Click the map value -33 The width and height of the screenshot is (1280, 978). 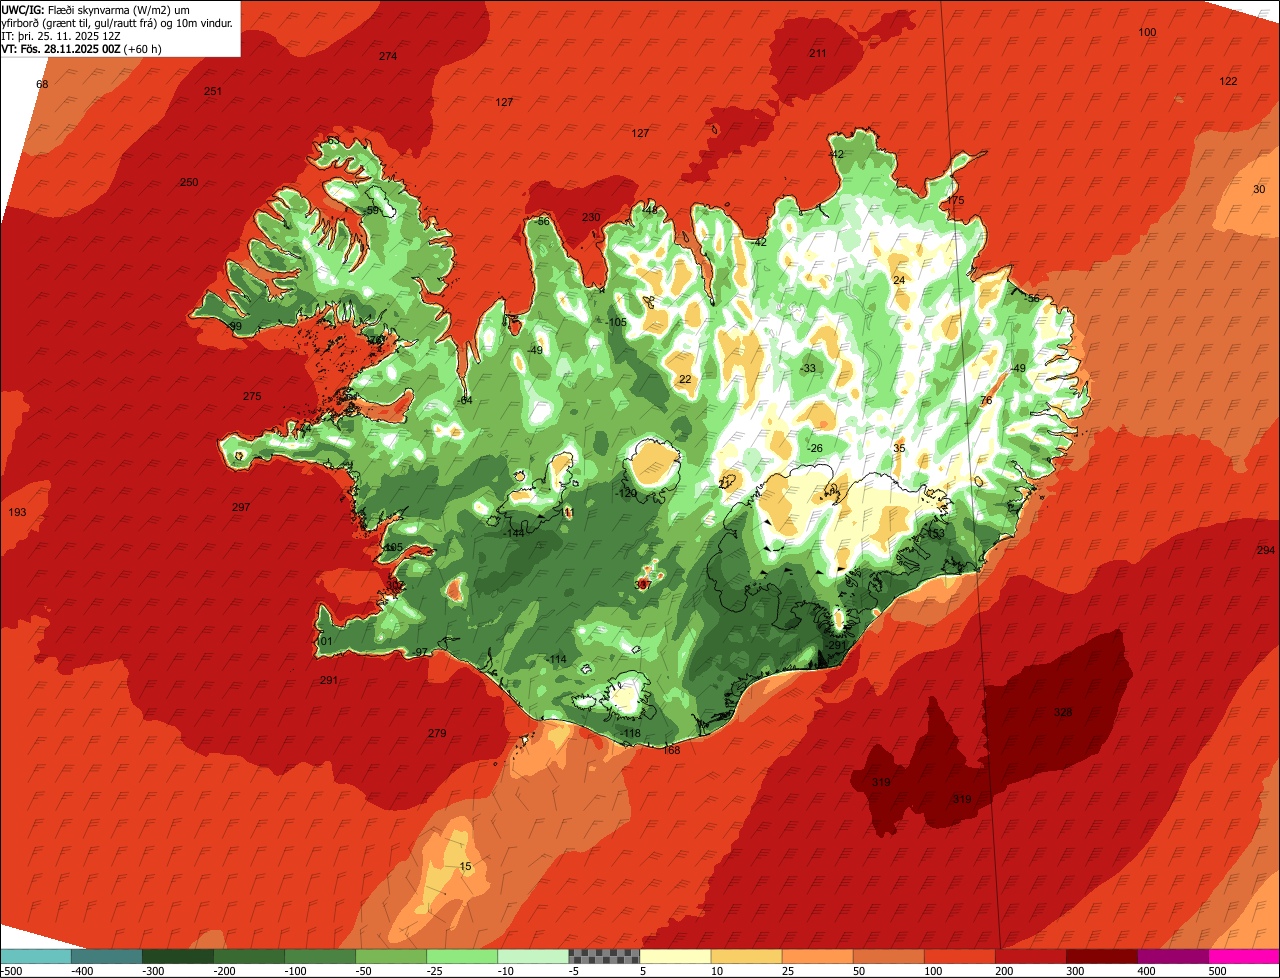pos(808,368)
